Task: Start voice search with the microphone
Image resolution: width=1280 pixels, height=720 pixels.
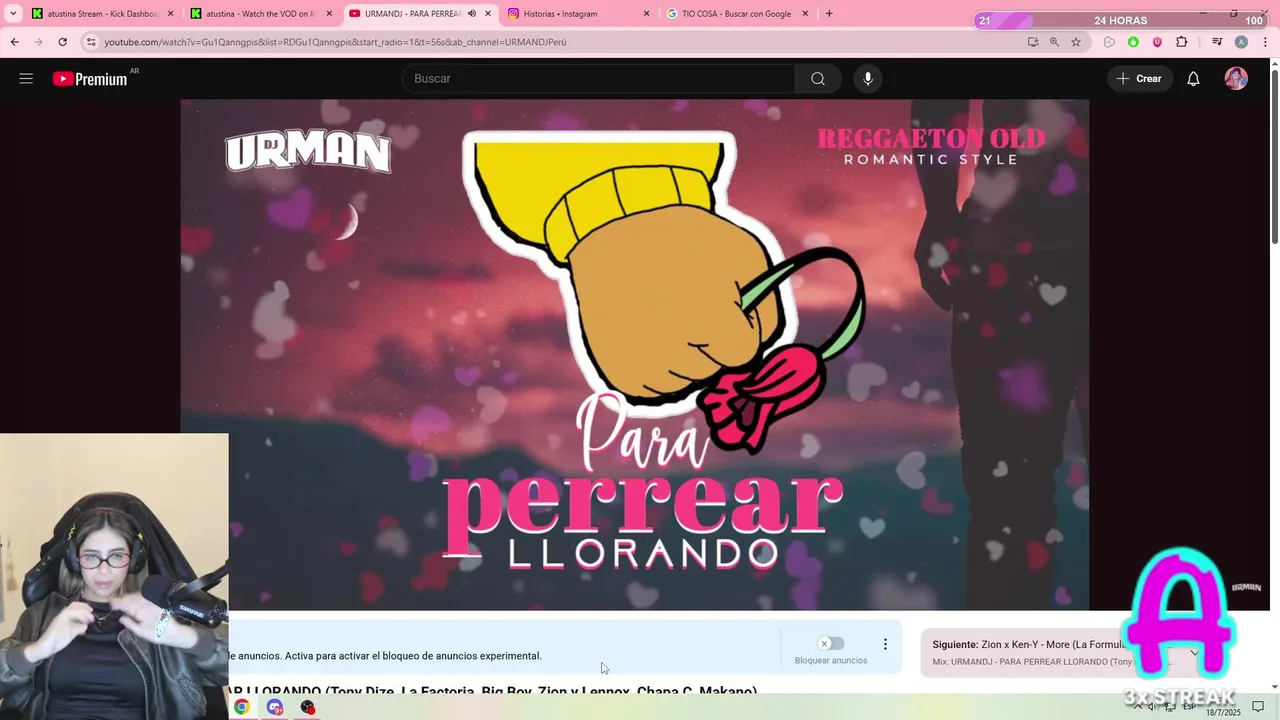Action: click(x=868, y=78)
